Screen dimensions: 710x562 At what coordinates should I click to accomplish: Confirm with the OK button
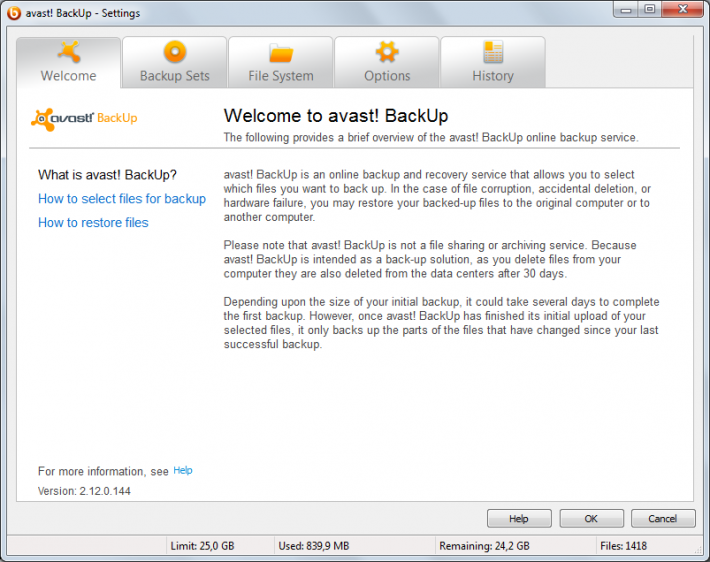pyautogui.click(x=591, y=519)
